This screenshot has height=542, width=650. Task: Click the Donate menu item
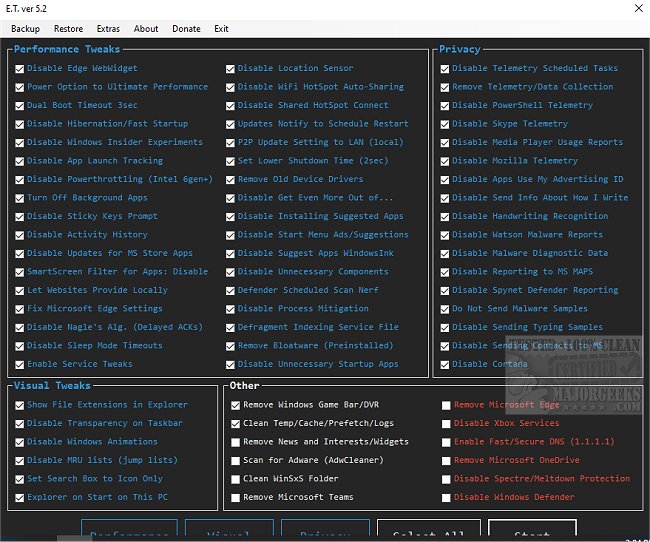(186, 29)
